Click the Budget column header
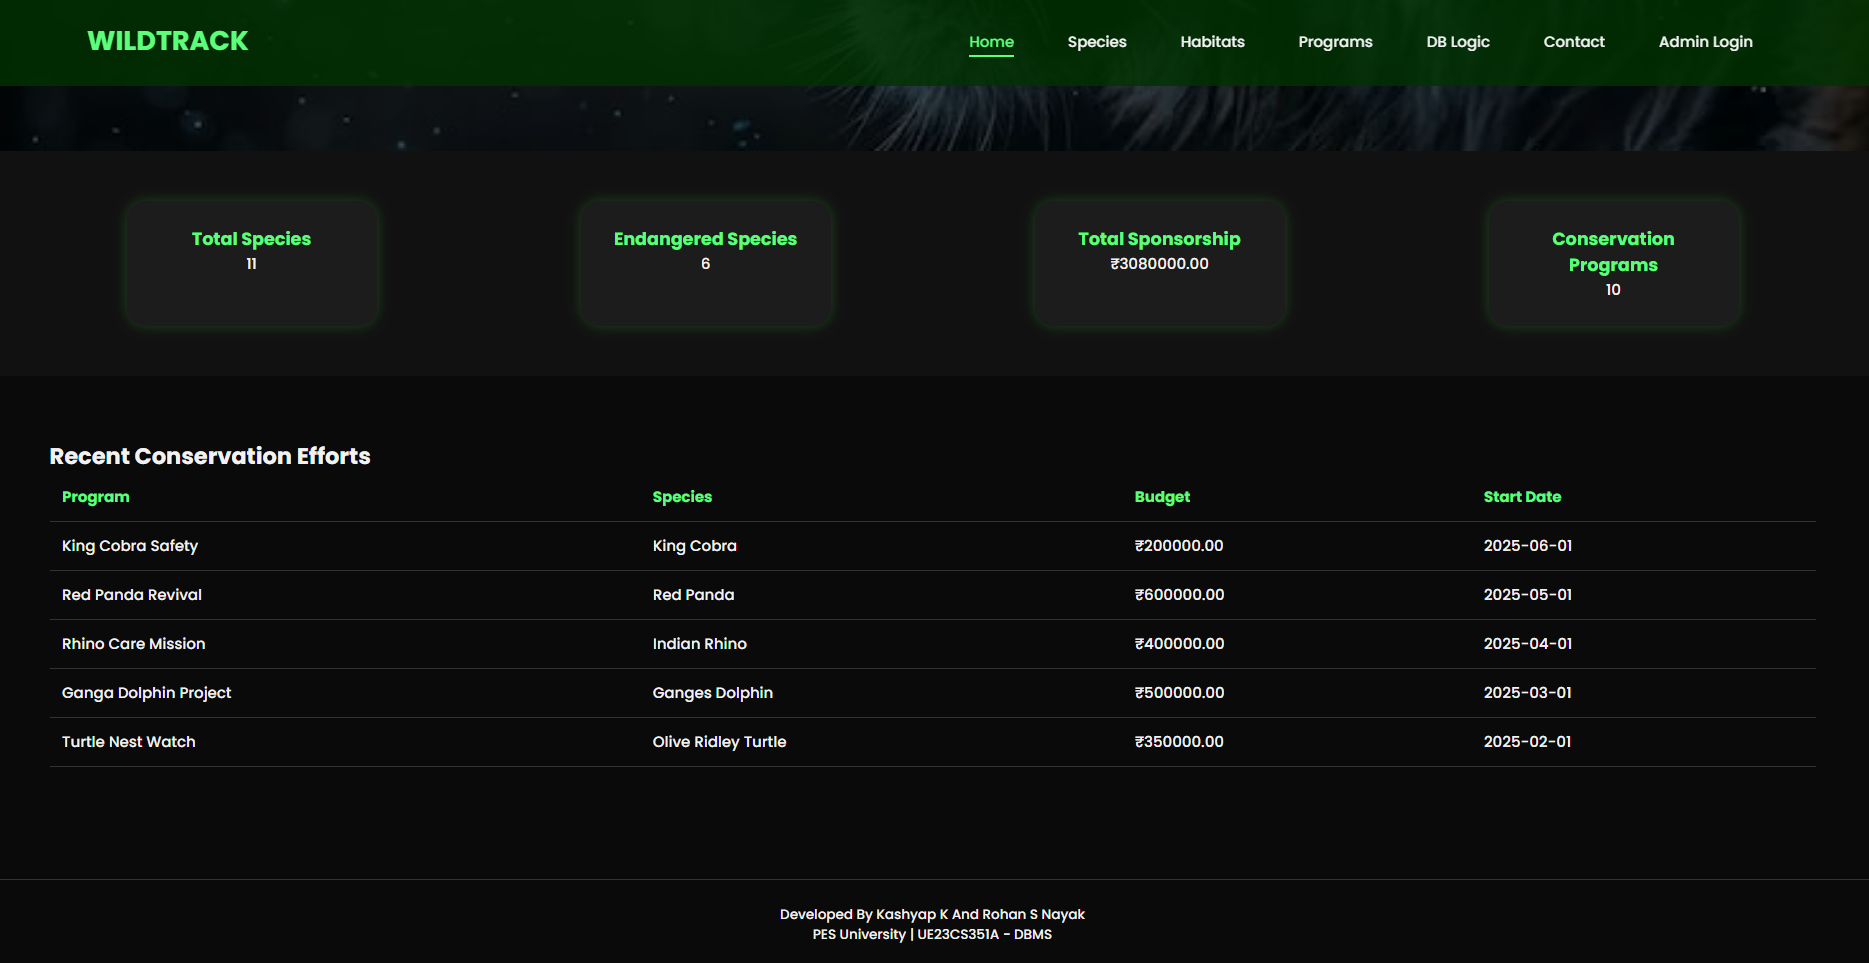1869x963 pixels. pyautogui.click(x=1162, y=497)
